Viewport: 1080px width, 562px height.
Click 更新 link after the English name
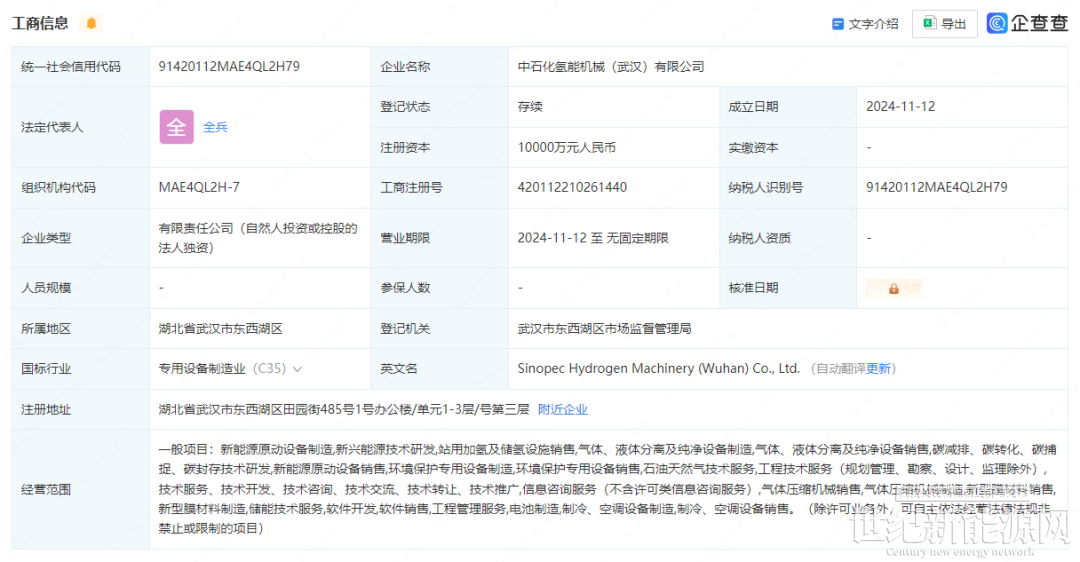(879, 369)
